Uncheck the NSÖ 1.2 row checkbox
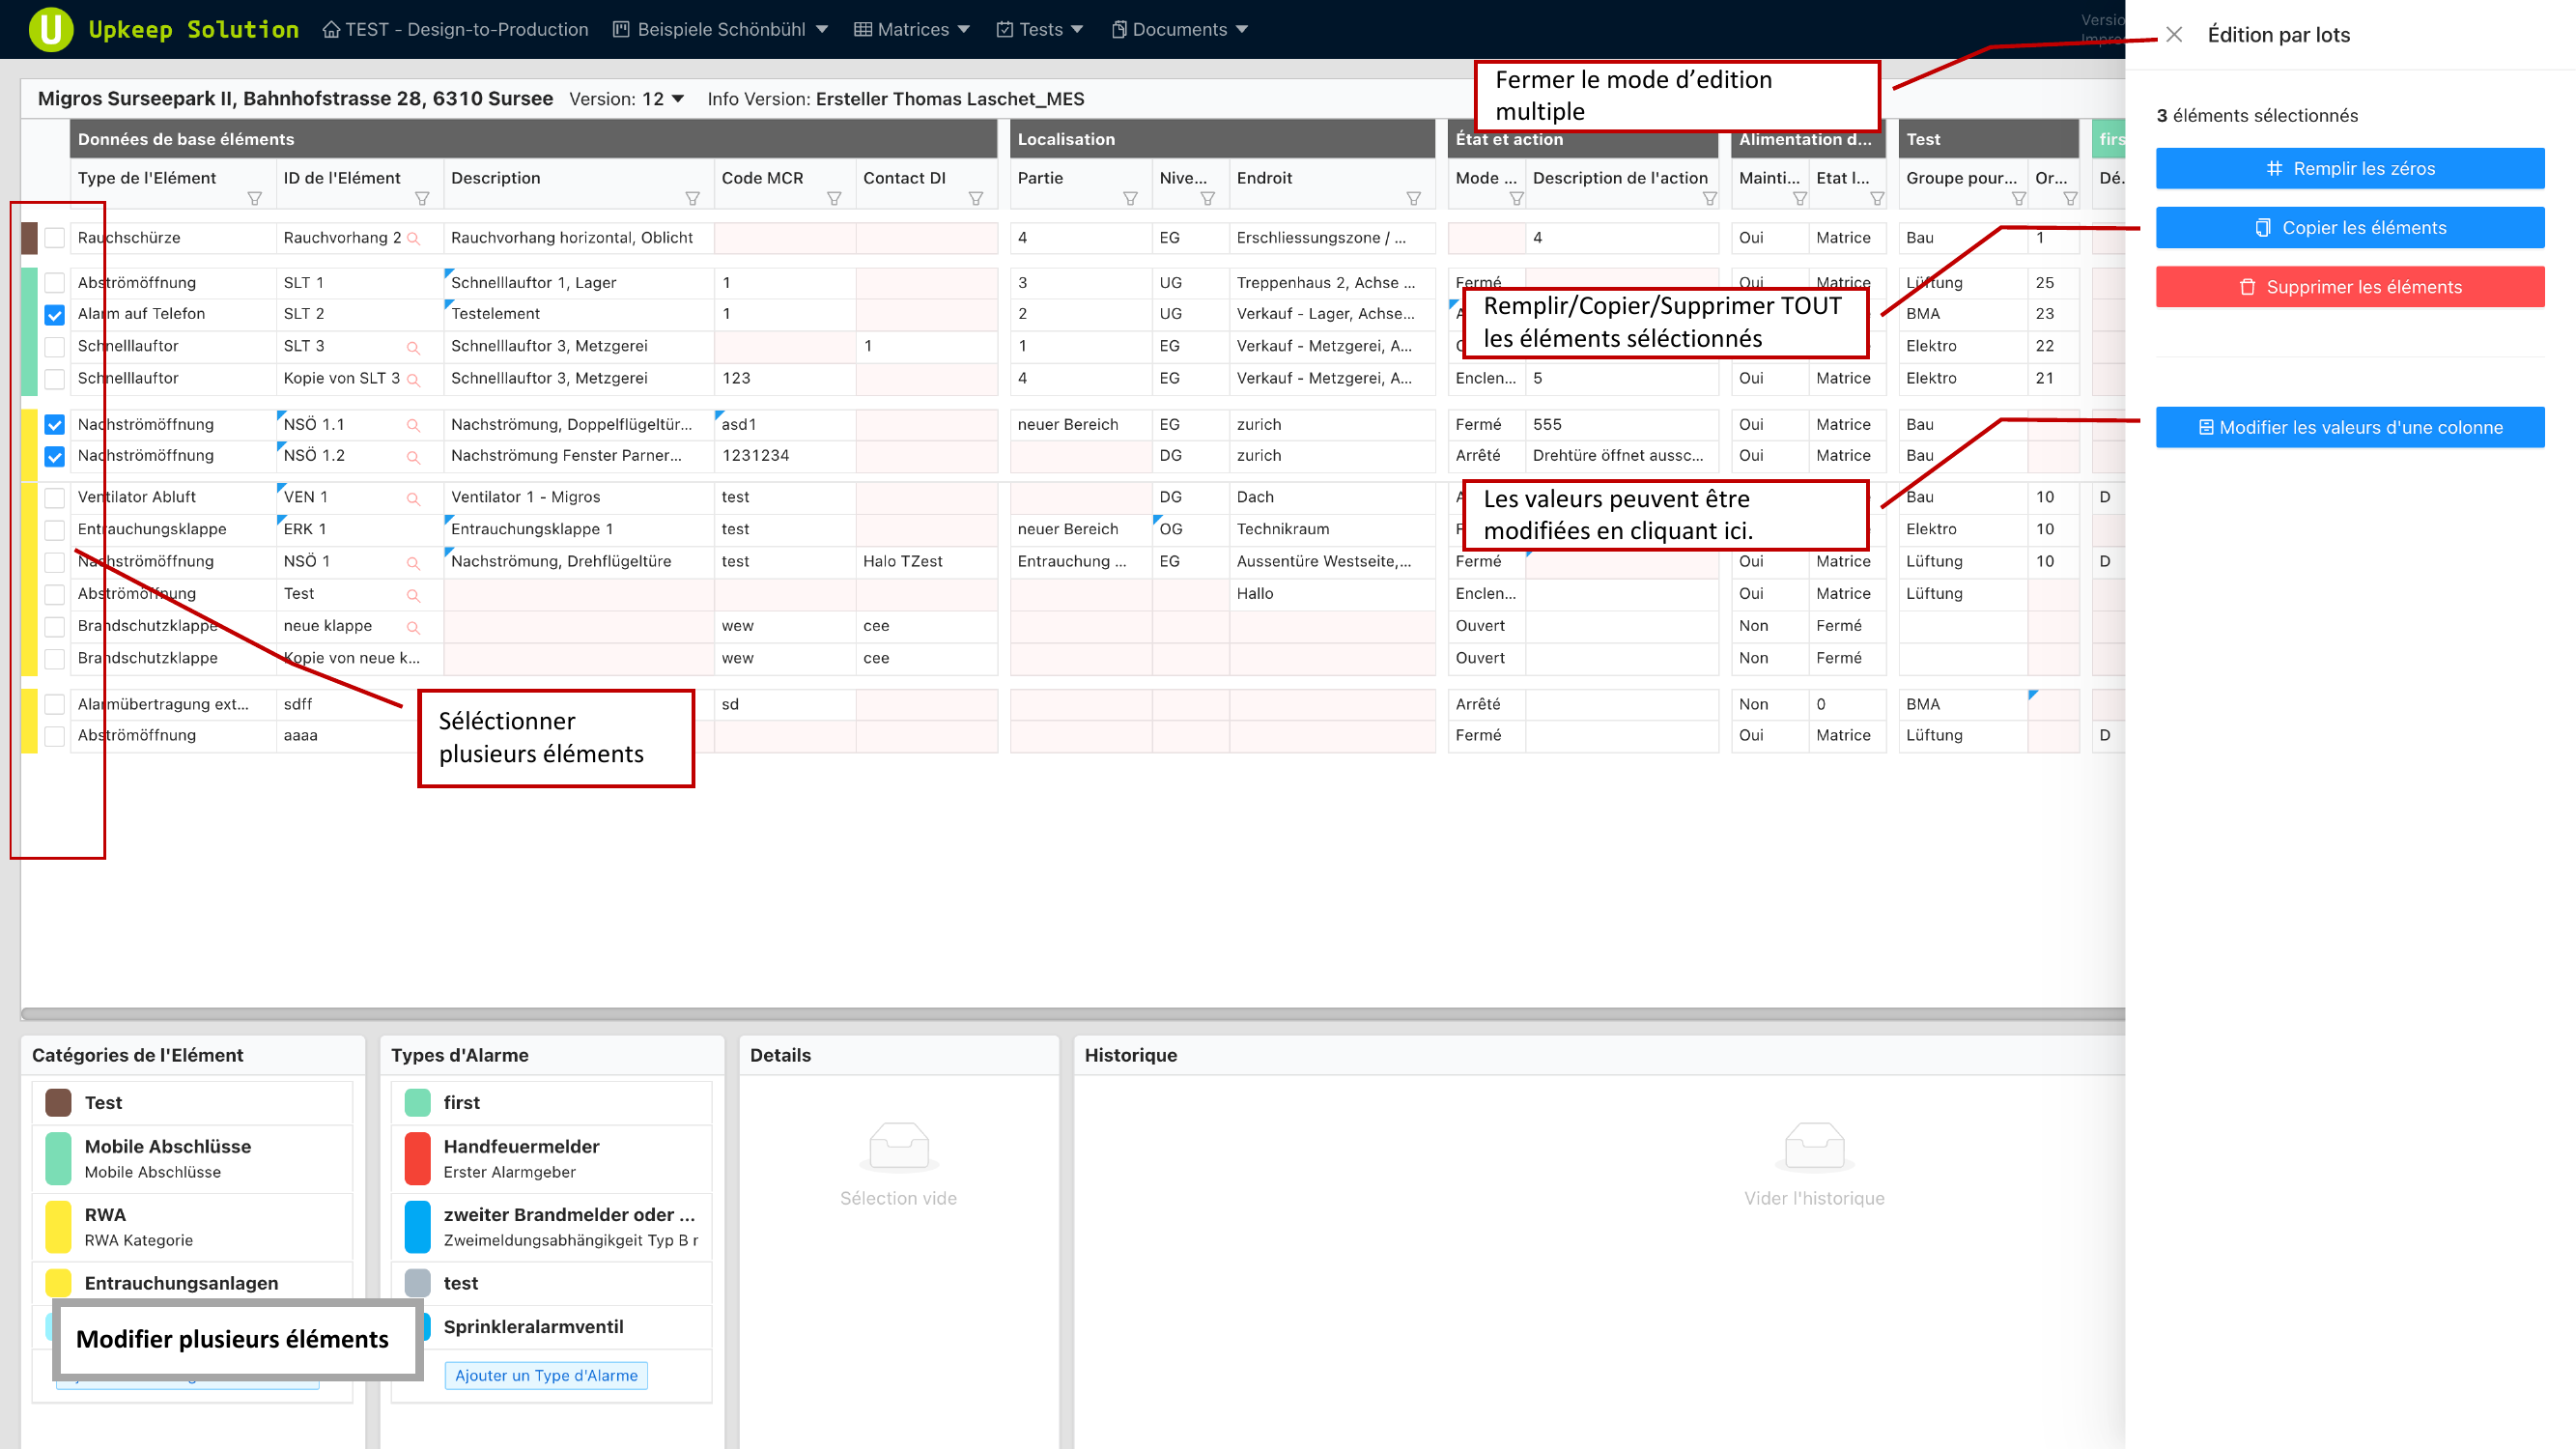The width and height of the screenshot is (2576, 1449). coord(55,457)
